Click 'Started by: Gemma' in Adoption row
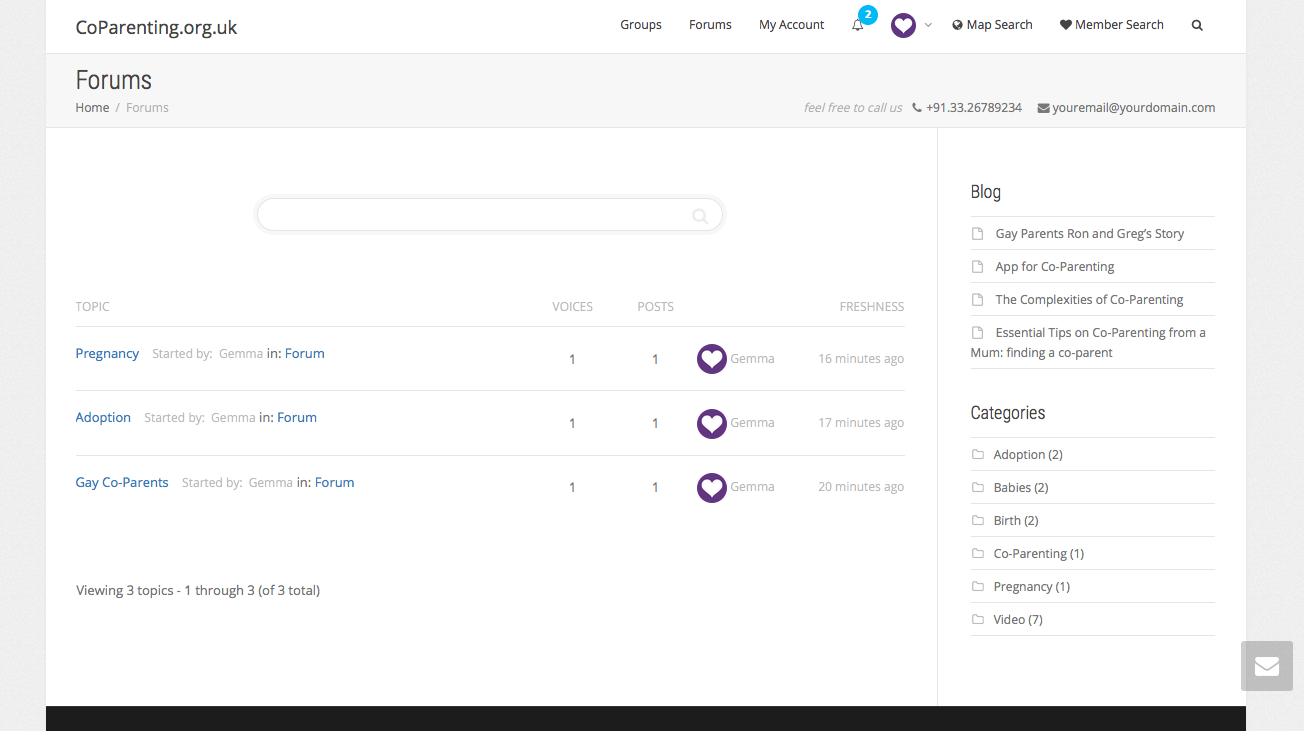Image resolution: width=1304 pixels, height=731 pixels. point(200,418)
